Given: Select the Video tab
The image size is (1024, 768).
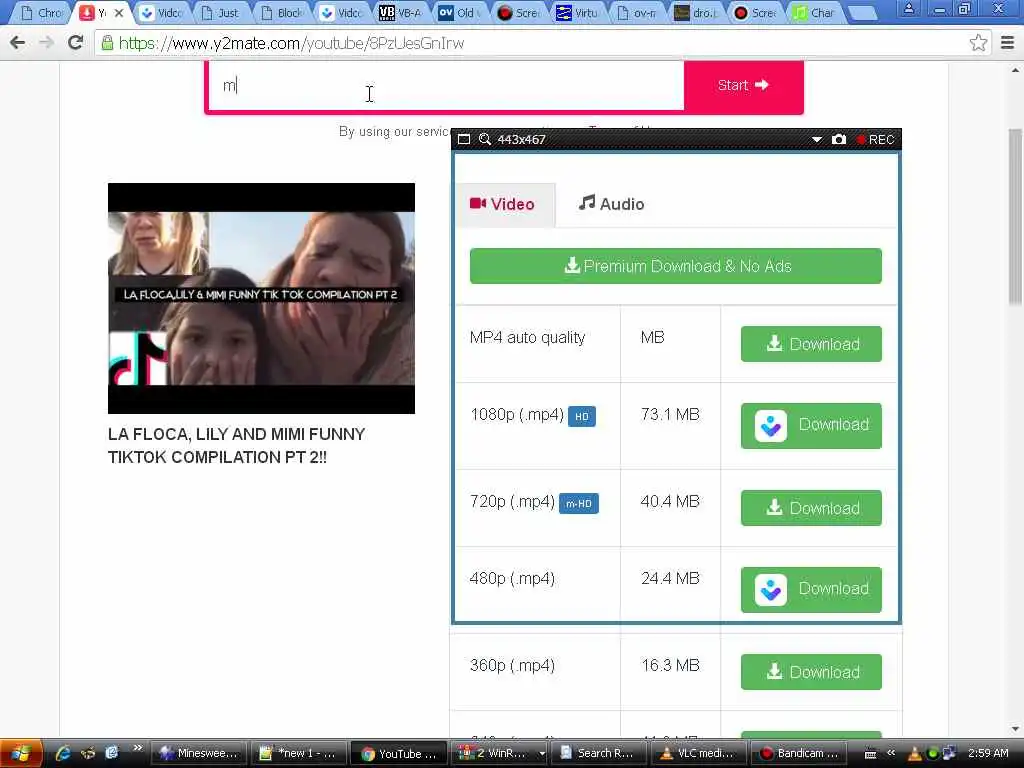Looking at the screenshot, I should [x=505, y=204].
